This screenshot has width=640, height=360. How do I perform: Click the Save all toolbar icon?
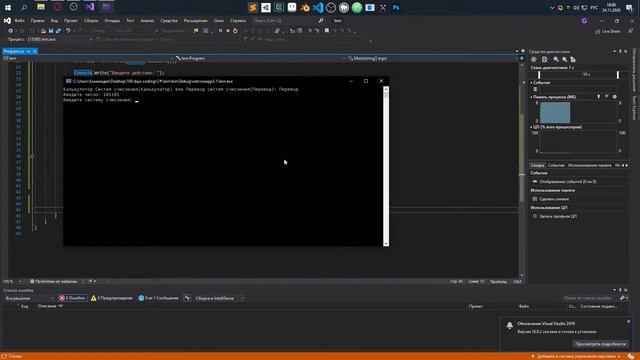58,31
